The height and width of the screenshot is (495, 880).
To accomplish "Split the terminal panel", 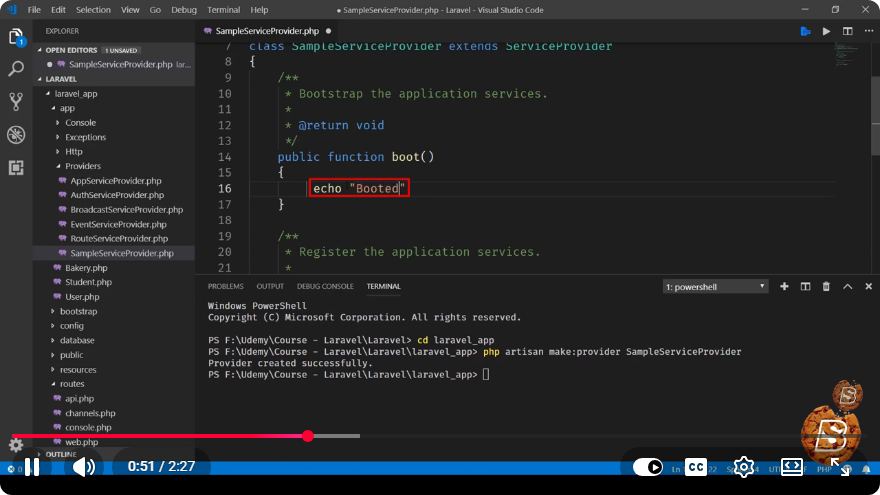I will (x=805, y=286).
